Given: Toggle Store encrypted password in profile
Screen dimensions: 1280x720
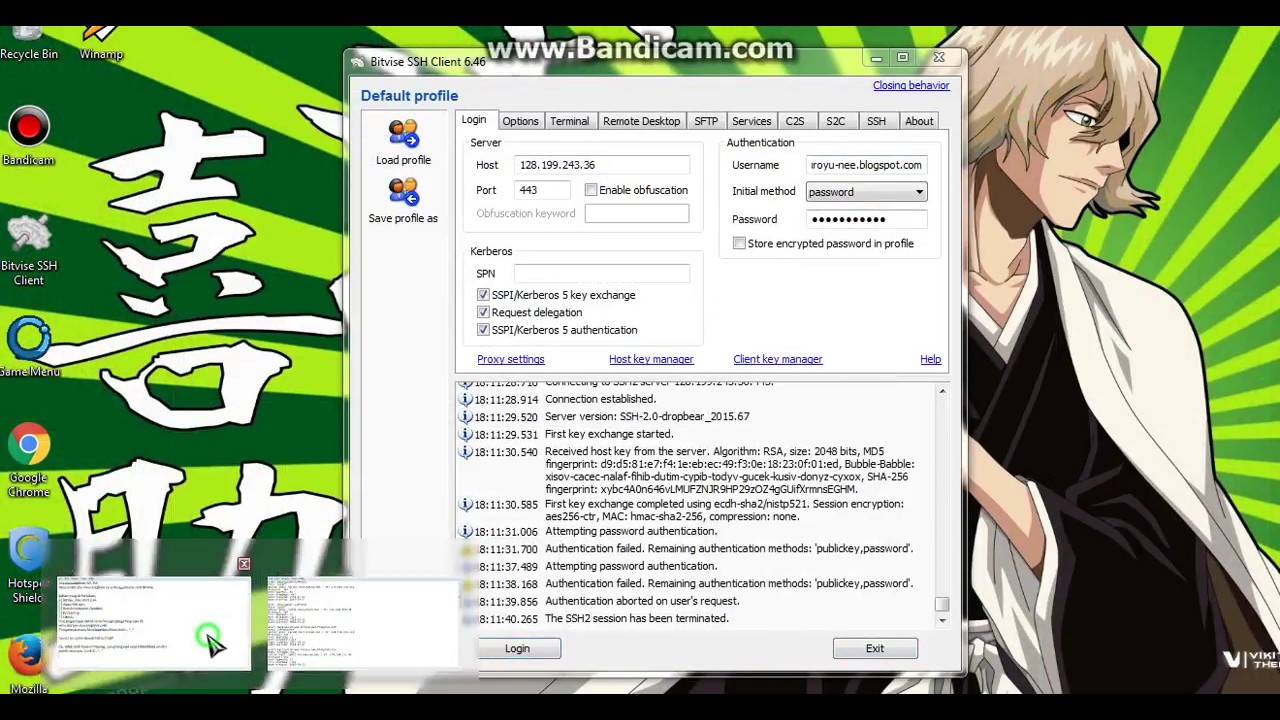Looking at the screenshot, I should coord(739,243).
